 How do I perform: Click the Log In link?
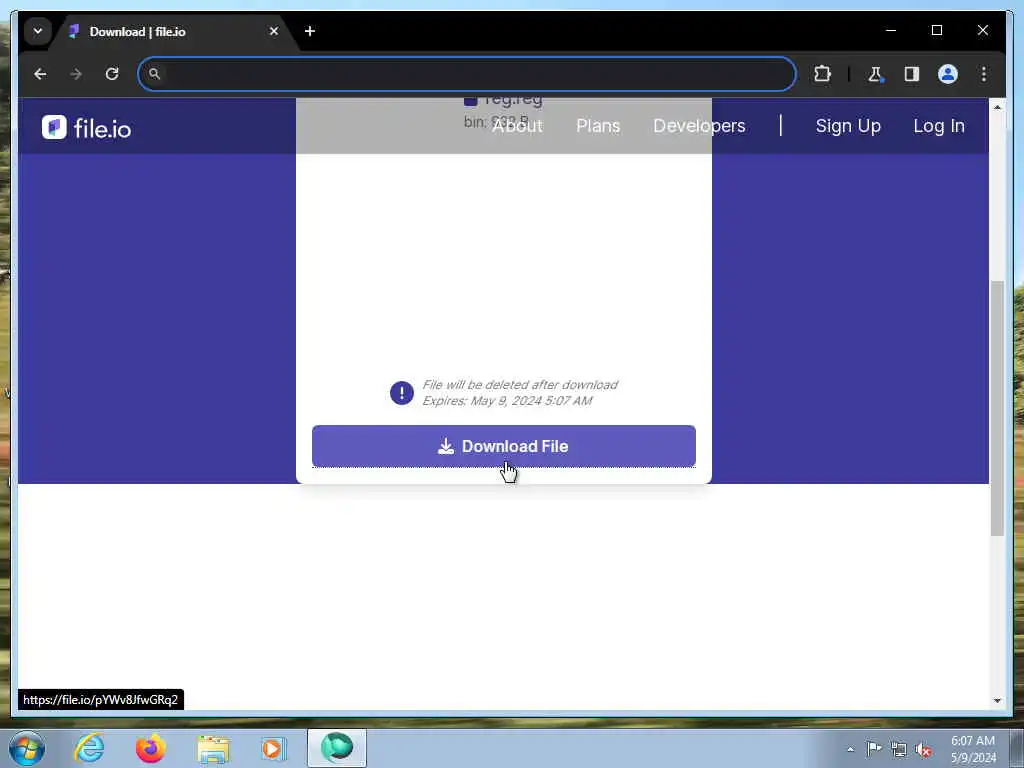tap(938, 126)
